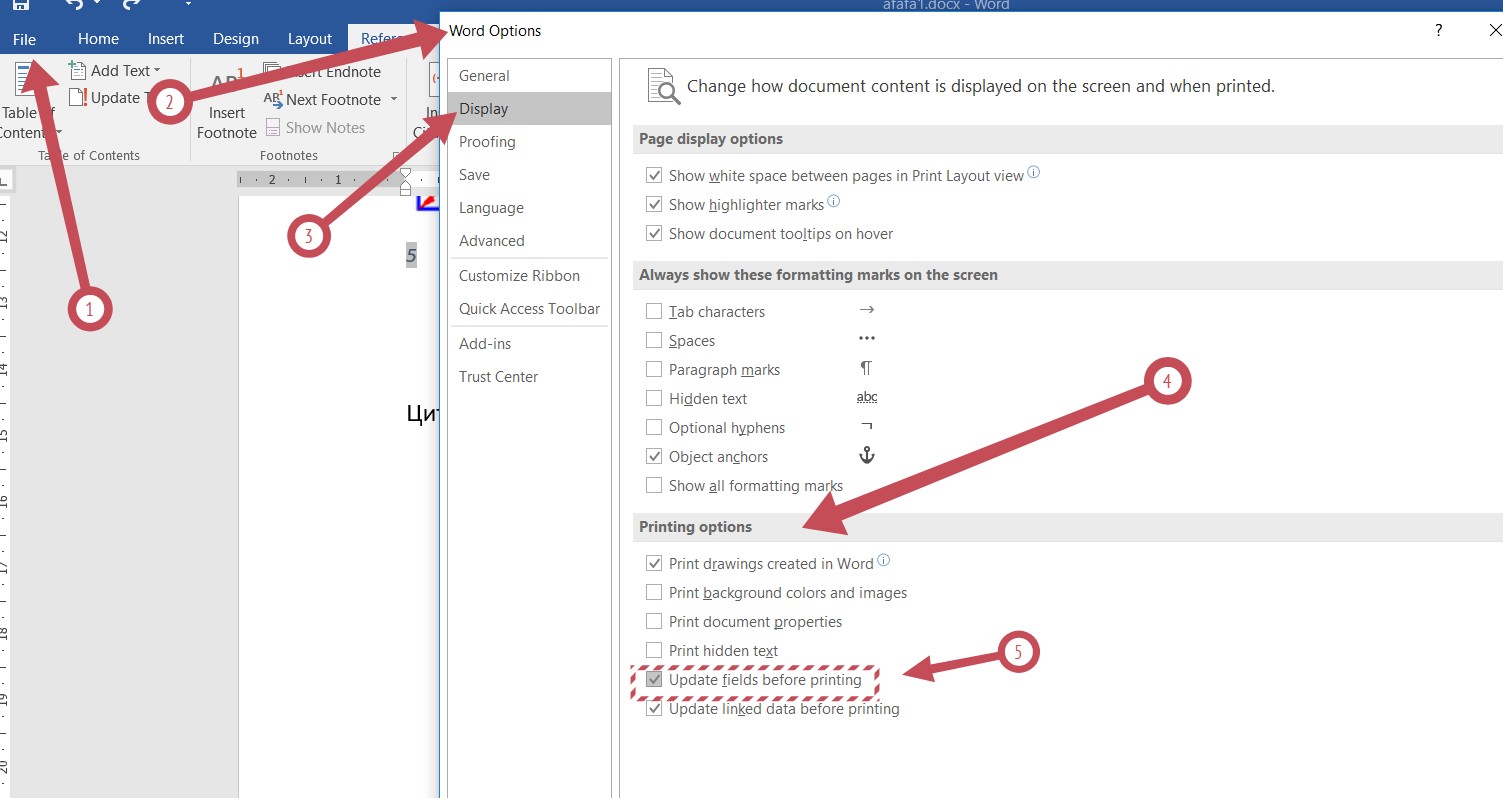Open info icon beside Show highlighter marks

(834, 202)
